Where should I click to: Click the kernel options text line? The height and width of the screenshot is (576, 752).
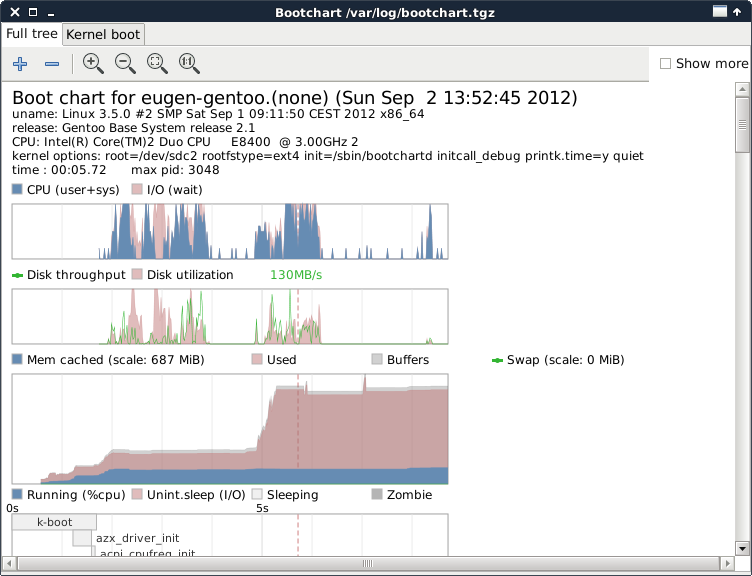pyautogui.click(x=328, y=156)
